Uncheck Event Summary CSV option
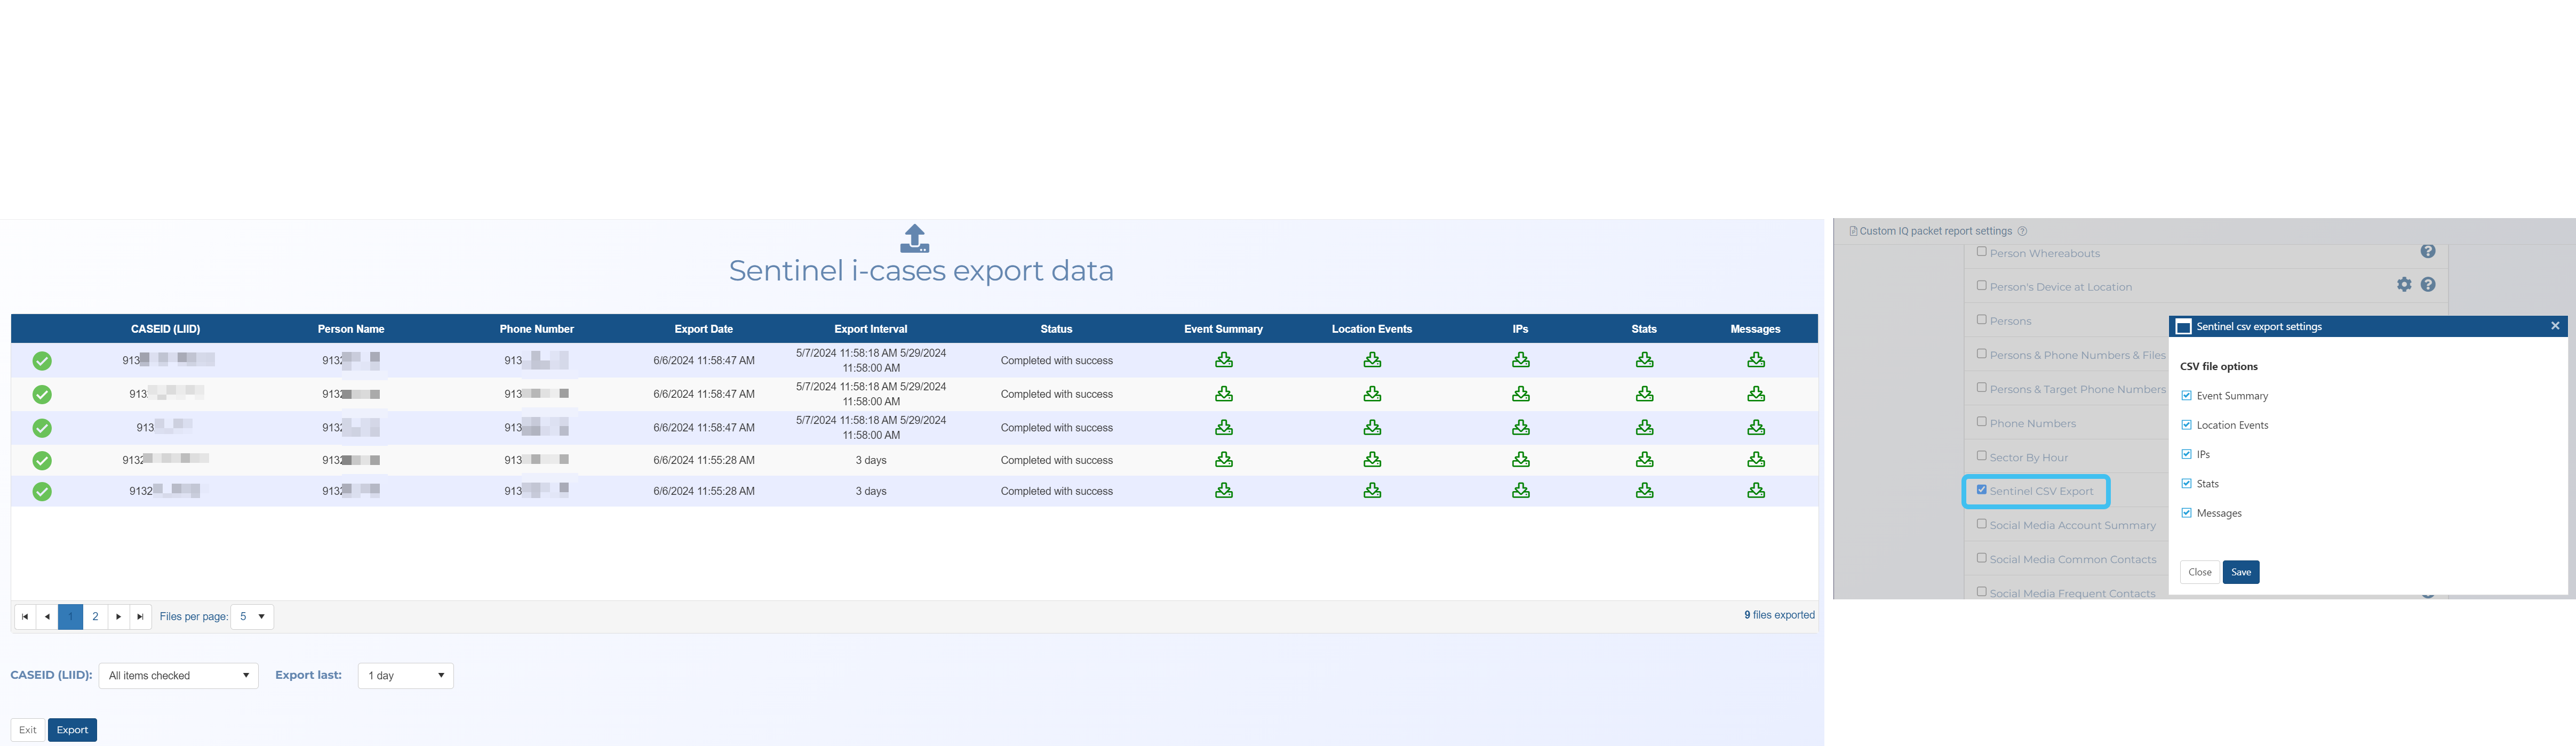 pyautogui.click(x=2186, y=396)
